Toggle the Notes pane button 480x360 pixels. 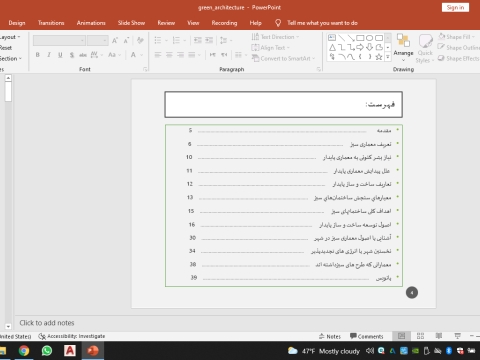pos(330,336)
